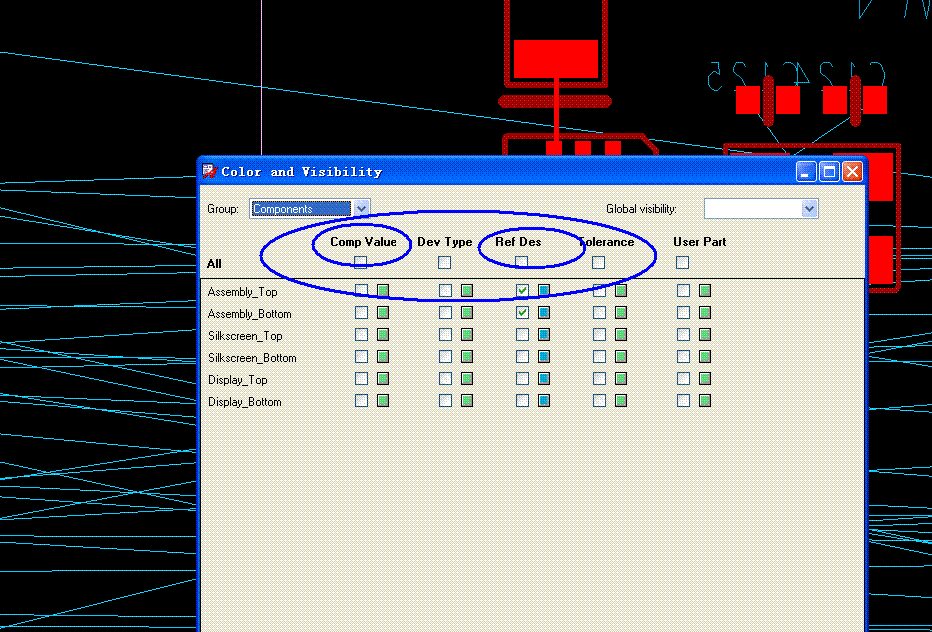Pick the Silkscreen_Top Comp Value color swatch
The height and width of the screenshot is (632, 932).
(x=383, y=335)
